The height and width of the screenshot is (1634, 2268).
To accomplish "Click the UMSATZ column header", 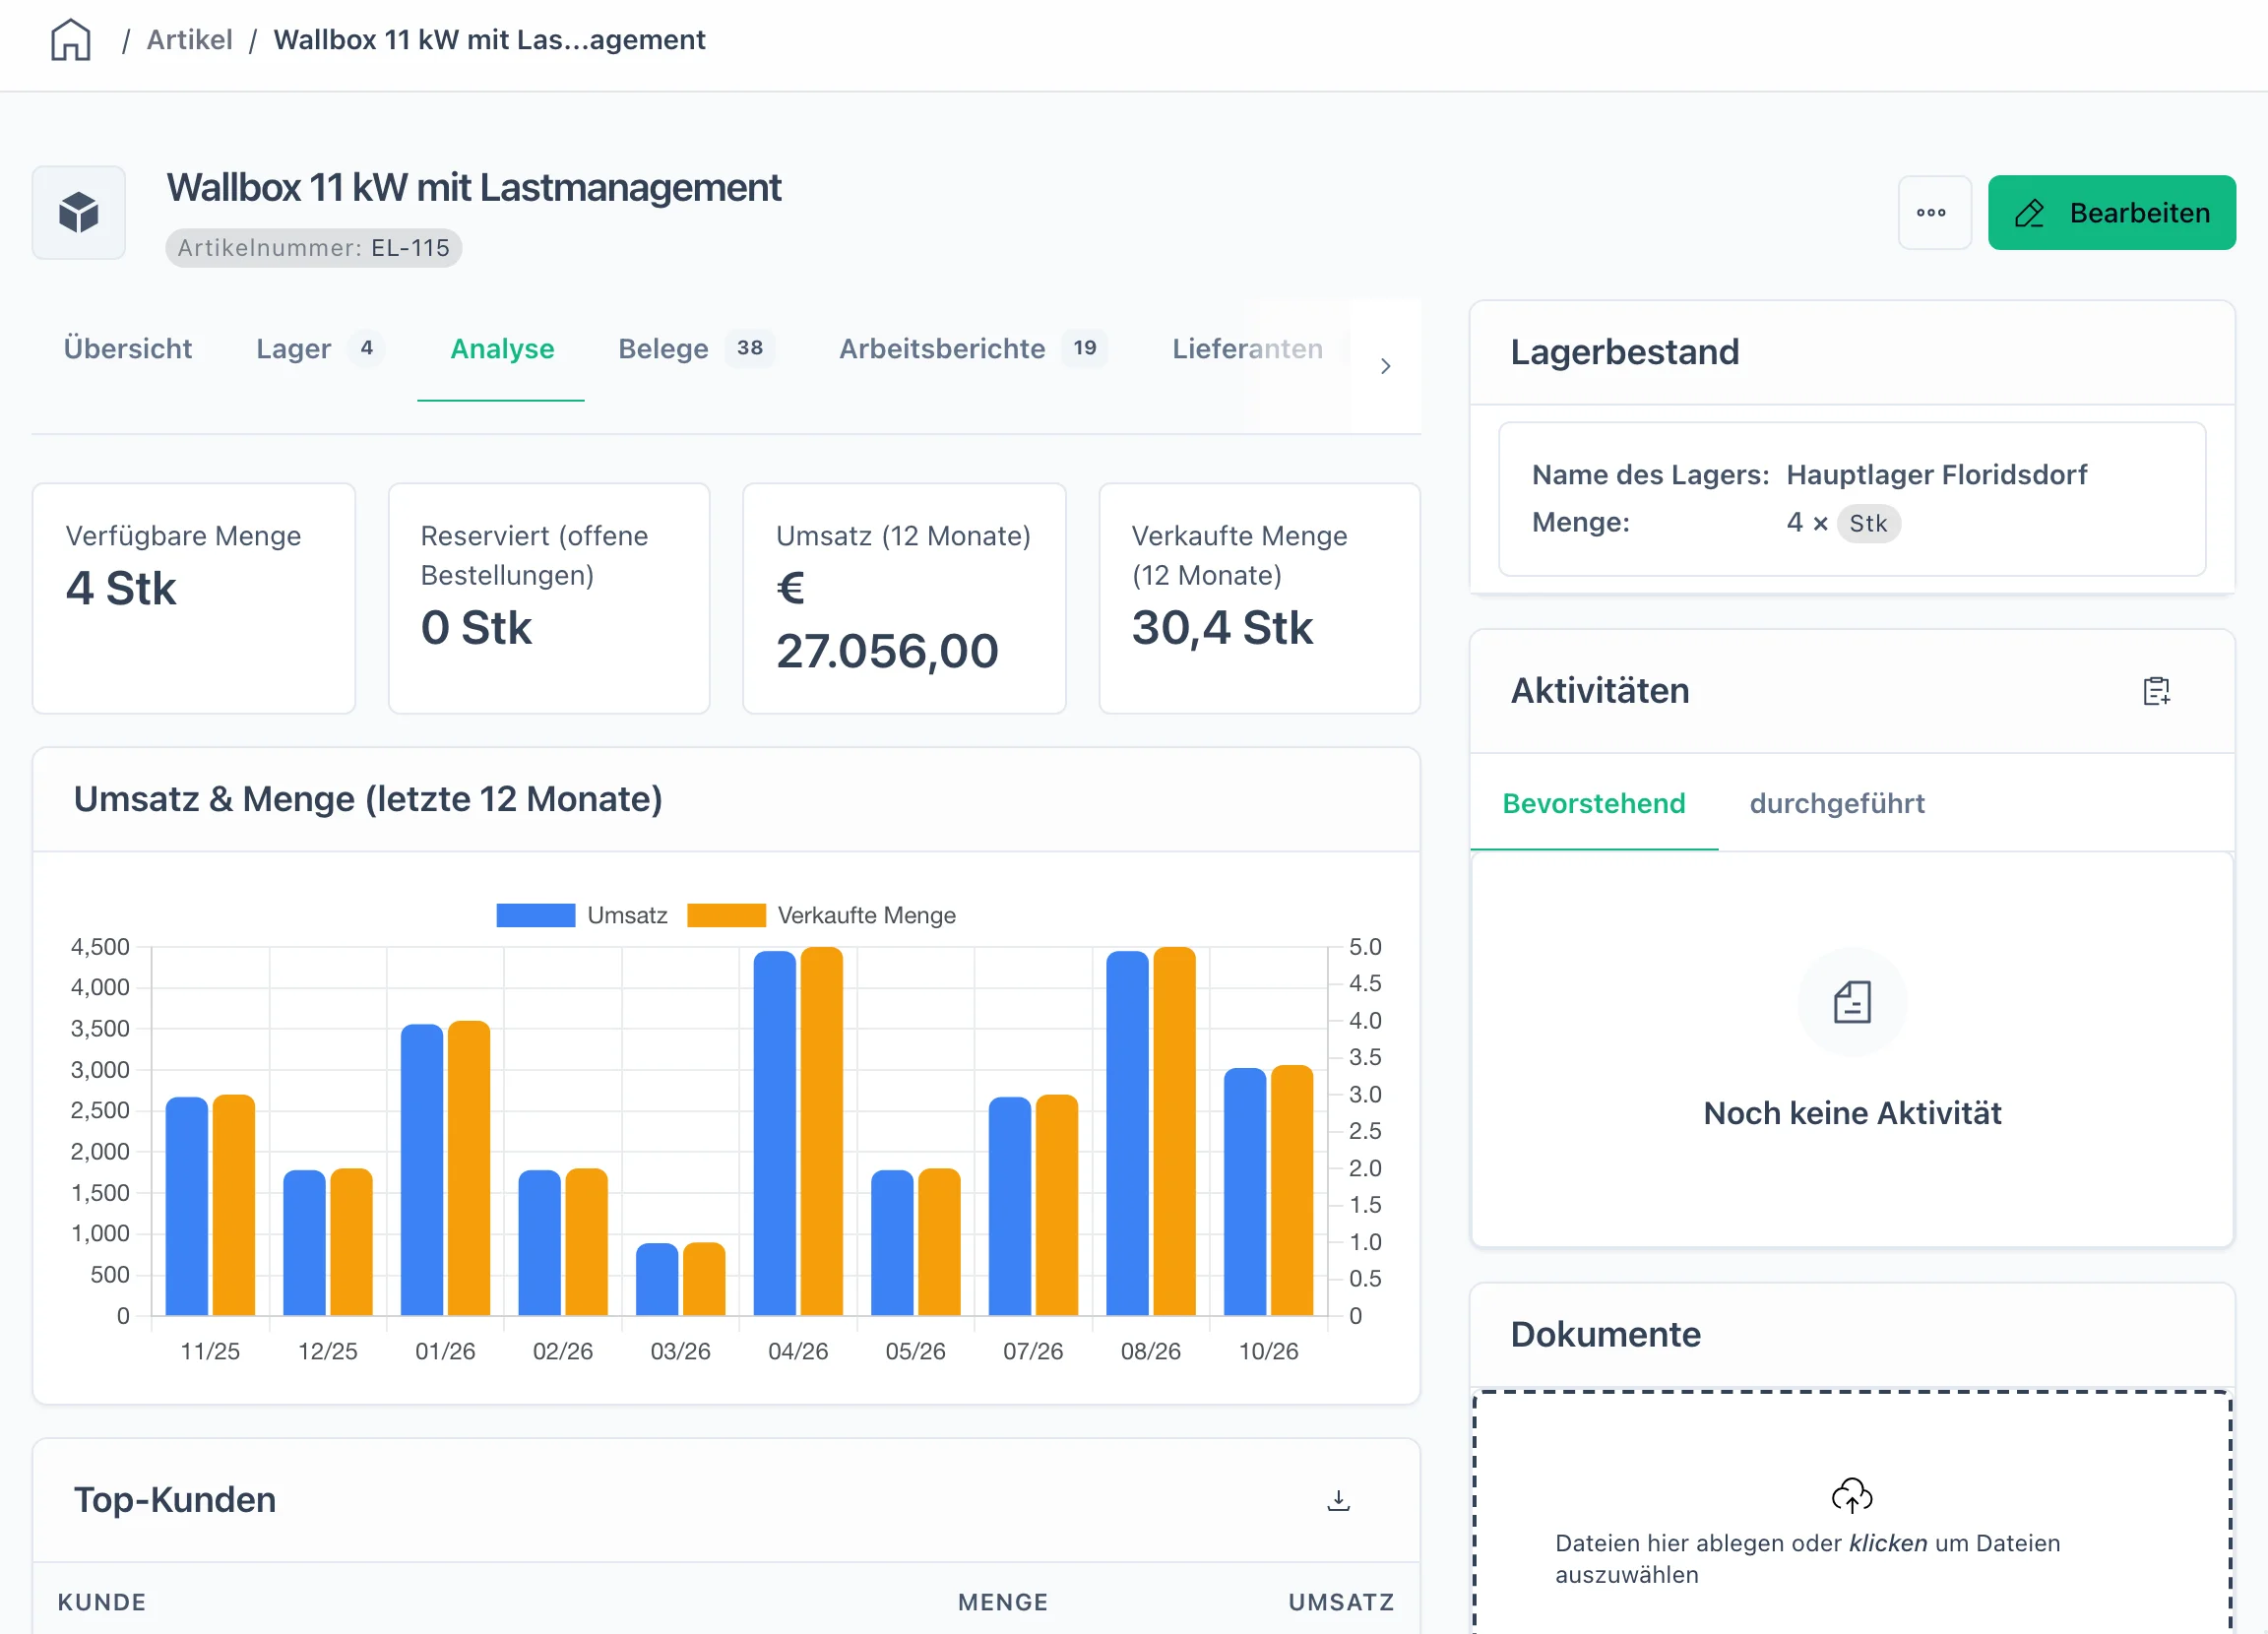I will pos(1340,1602).
